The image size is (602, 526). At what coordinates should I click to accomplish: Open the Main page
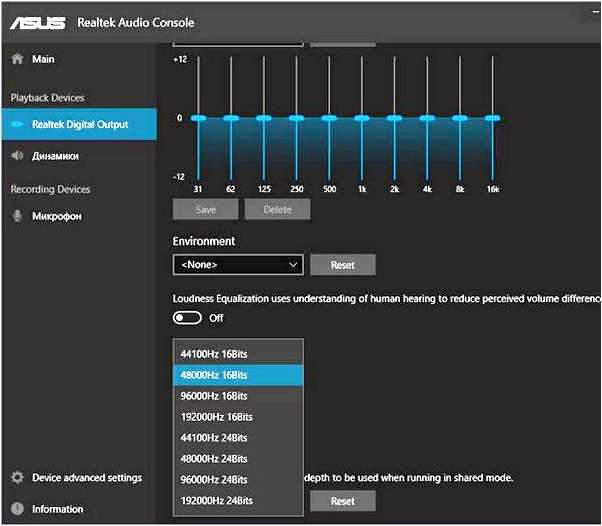click(x=79, y=59)
